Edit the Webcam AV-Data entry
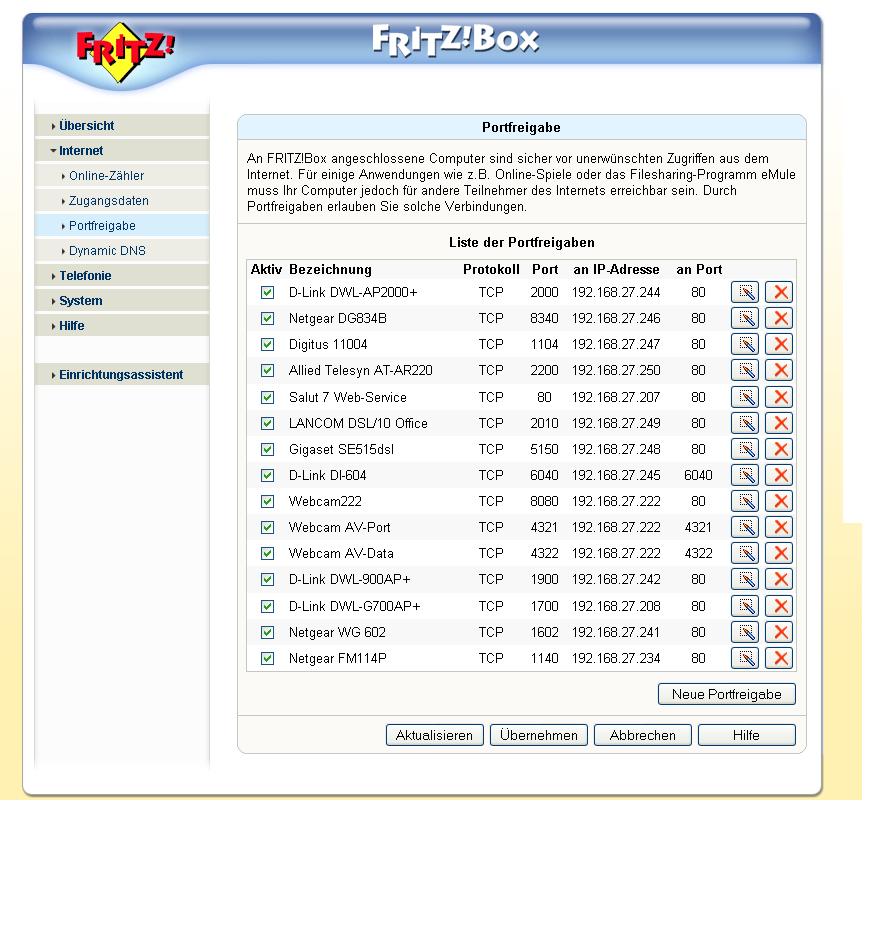The height and width of the screenshot is (933, 878). pos(745,553)
